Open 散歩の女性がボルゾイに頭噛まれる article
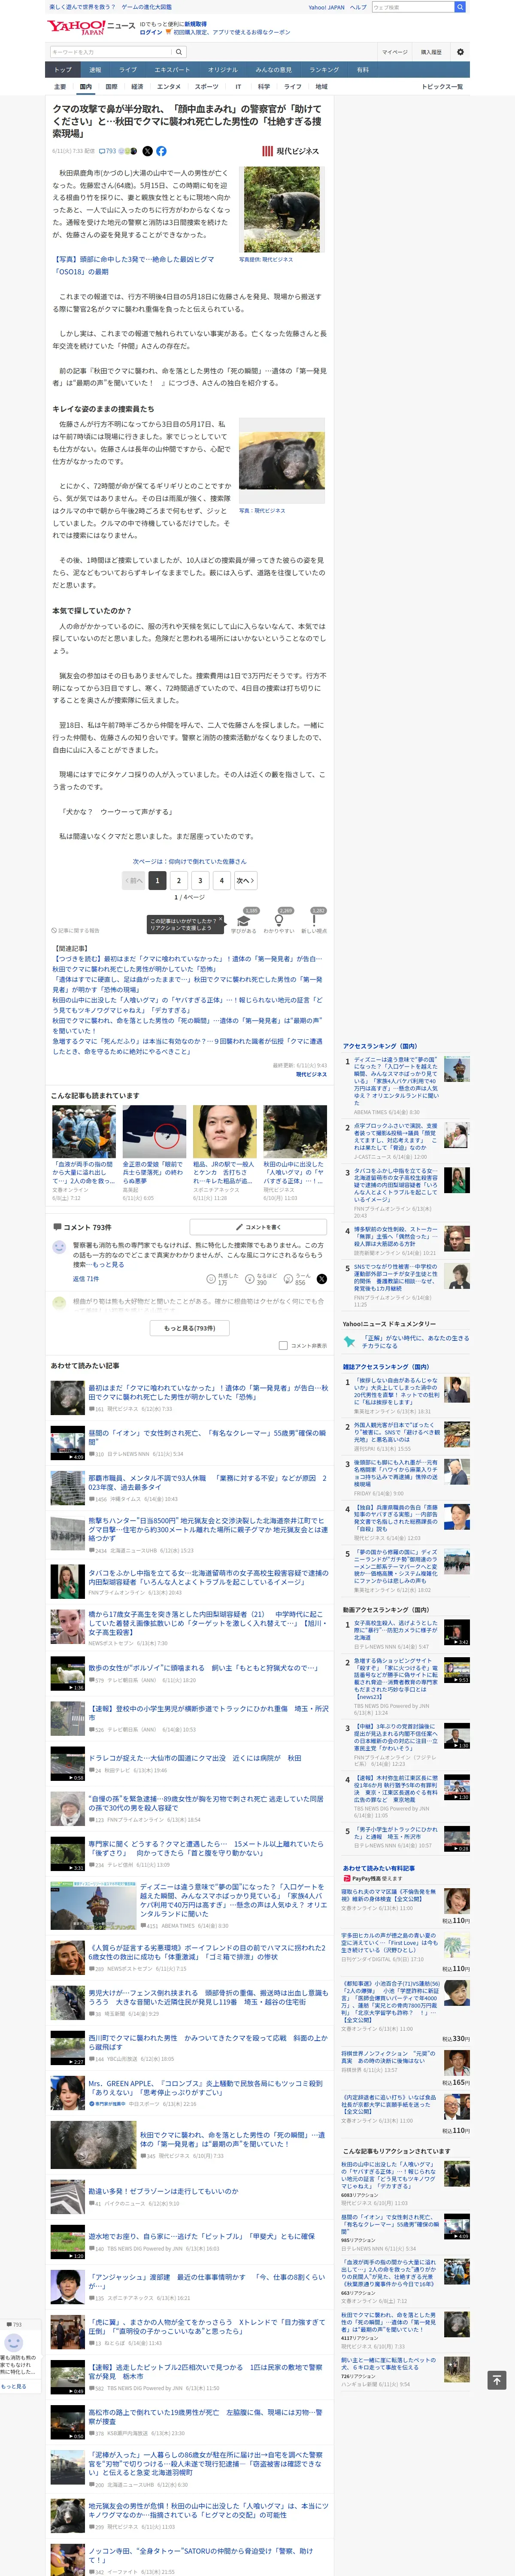The height and width of the screenshot is (2576, 515). [203, 1667]
